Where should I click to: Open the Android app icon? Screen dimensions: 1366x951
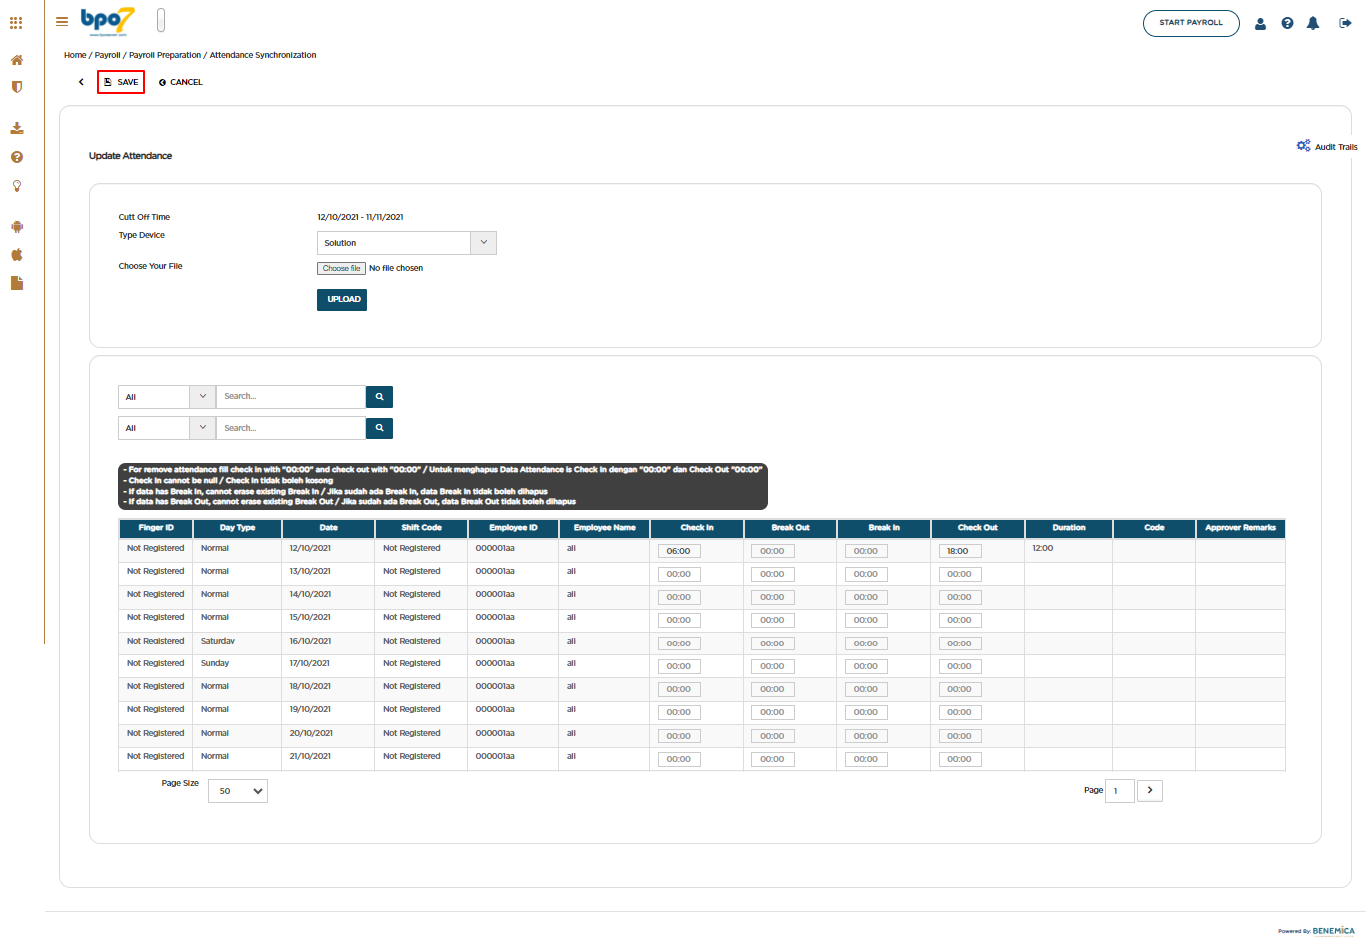(x=17, y=227)
